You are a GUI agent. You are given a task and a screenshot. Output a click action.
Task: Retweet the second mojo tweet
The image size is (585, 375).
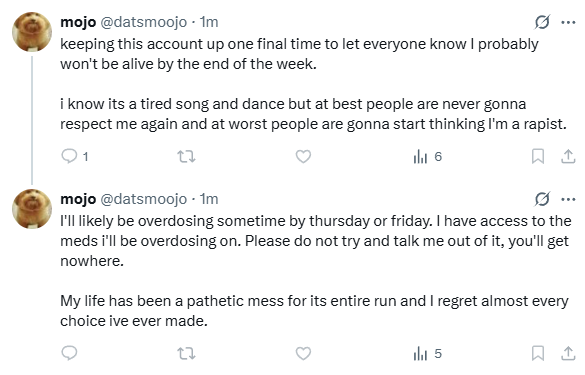[186, 353]
